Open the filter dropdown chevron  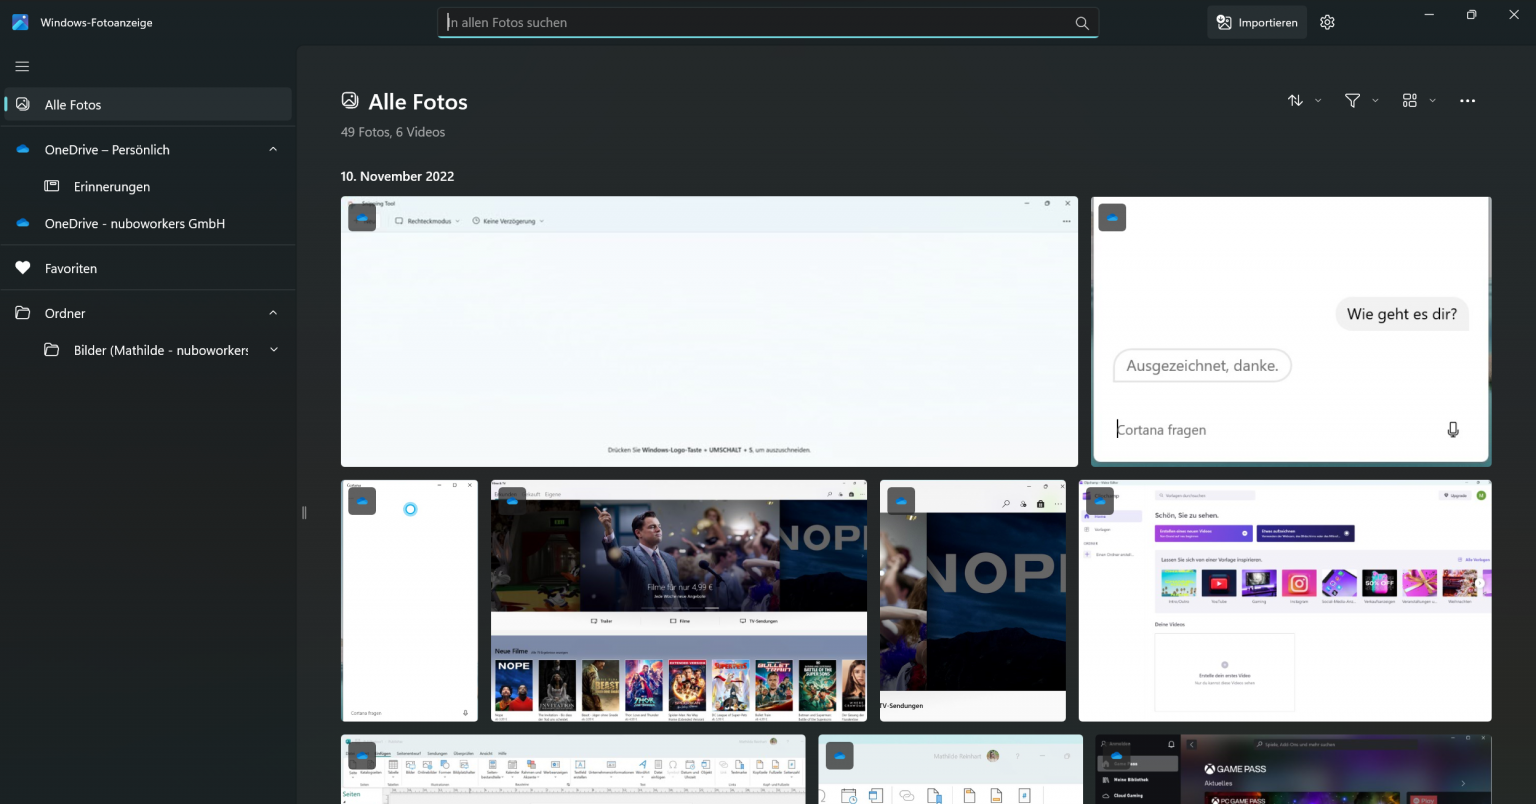(1375, 100)
